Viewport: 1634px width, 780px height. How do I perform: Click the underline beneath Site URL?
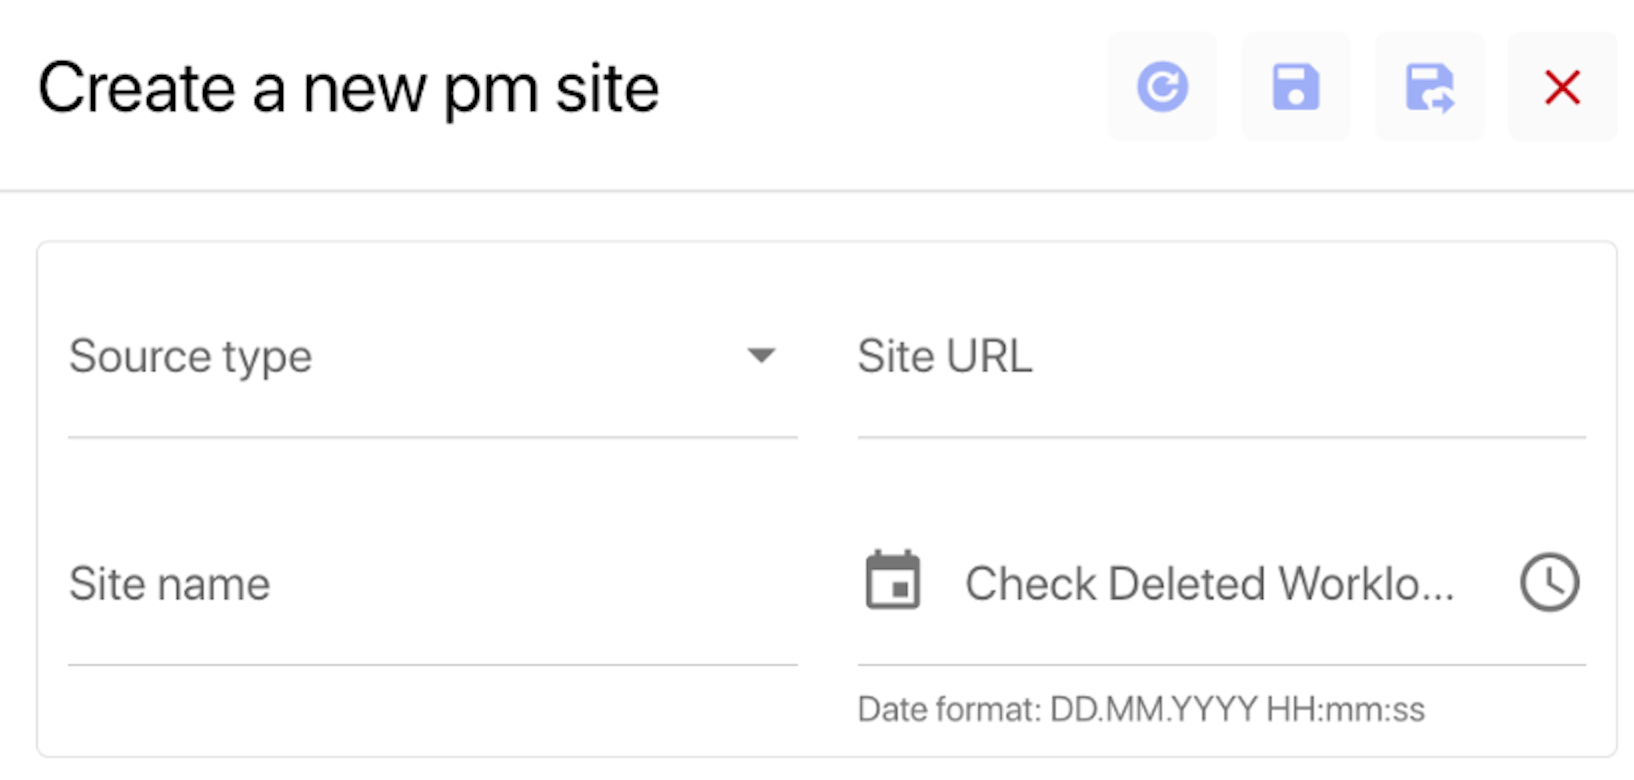1222,437
